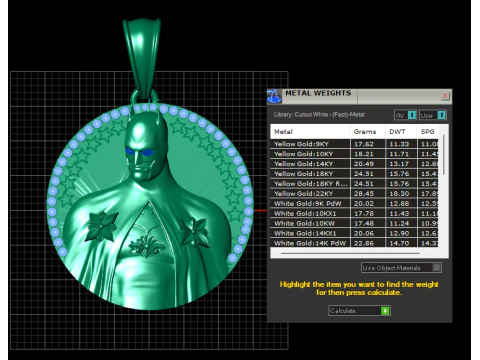This screenshot has height=360, width=480.
Task: Sort by the Grams column header
Action: click(367, 132)
